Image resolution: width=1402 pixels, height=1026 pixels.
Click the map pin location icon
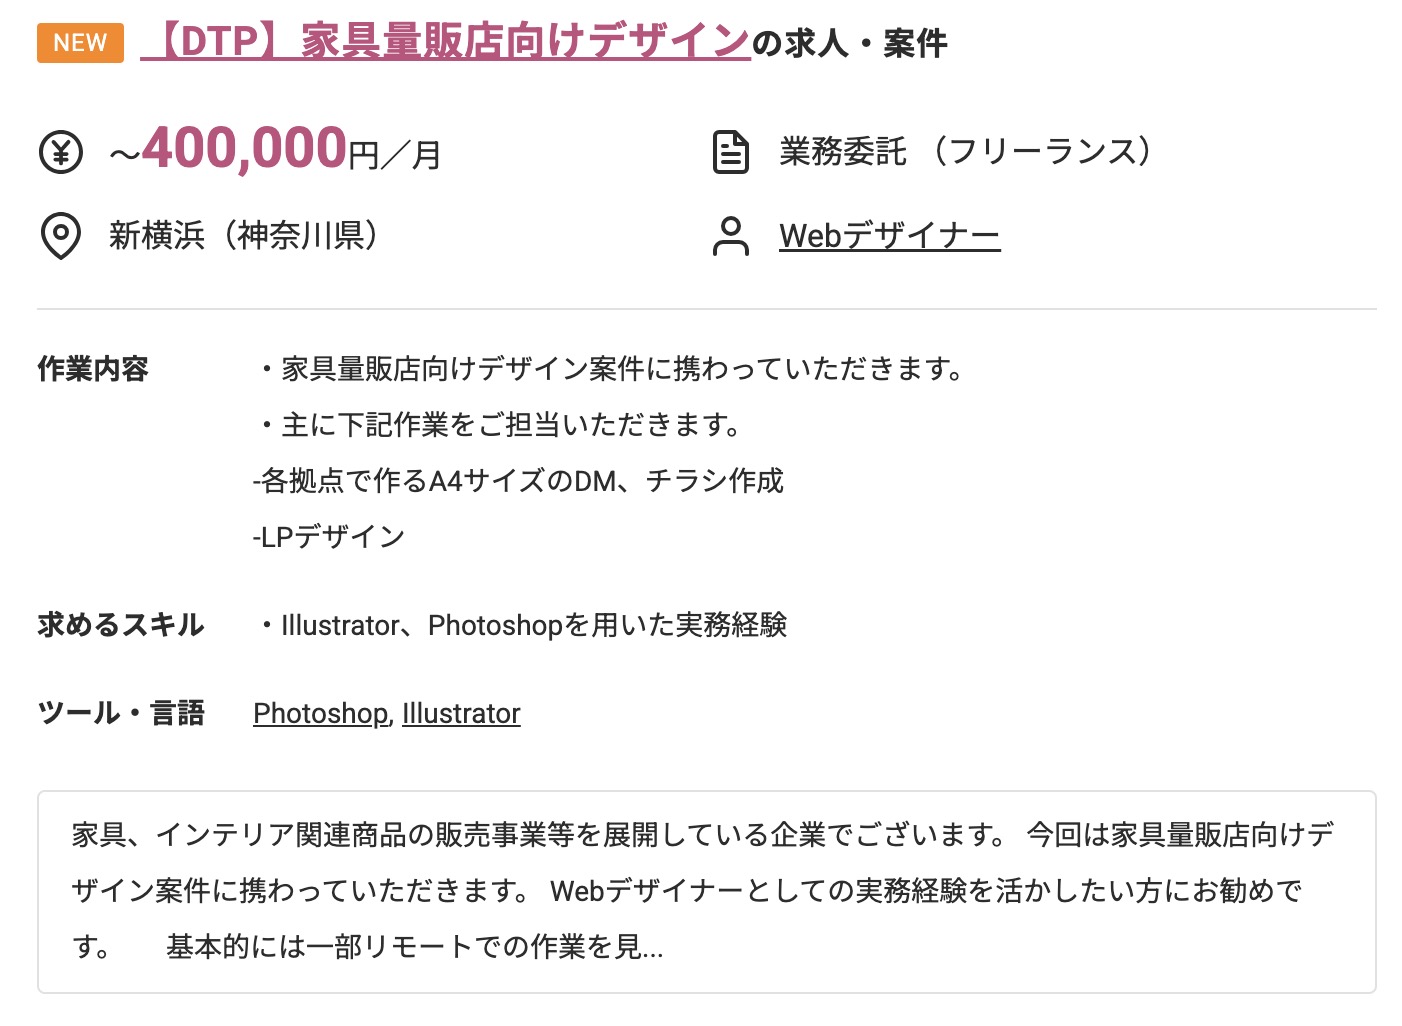click(60, 236)
